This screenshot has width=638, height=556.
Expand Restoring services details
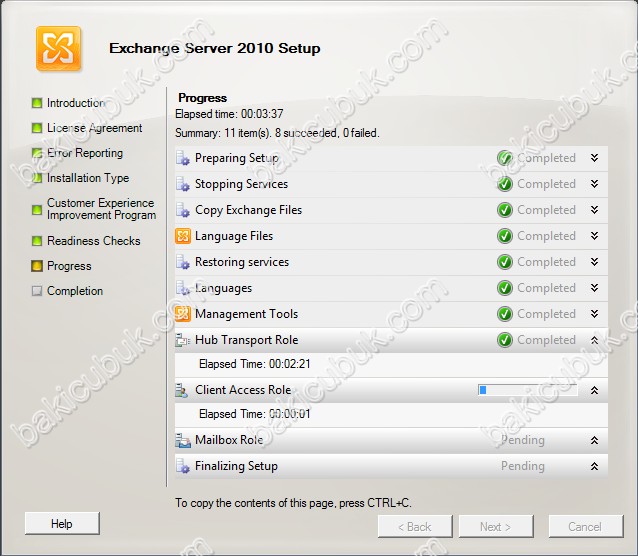coord(594,262)
